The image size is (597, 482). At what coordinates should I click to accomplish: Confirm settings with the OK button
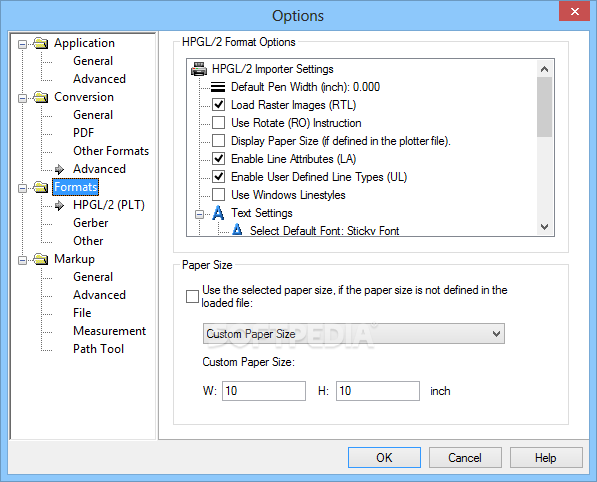click(x=384, y=457)
